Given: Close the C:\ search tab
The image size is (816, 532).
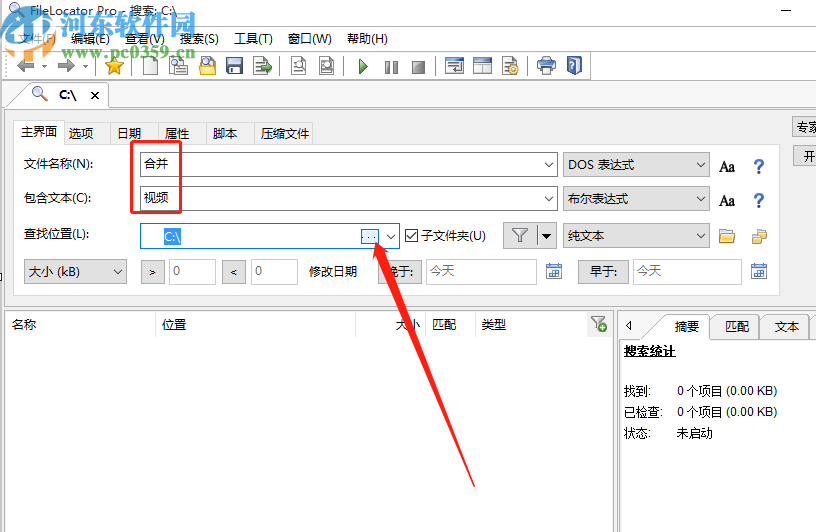Looking at the screenshot, I should [95, 95].
